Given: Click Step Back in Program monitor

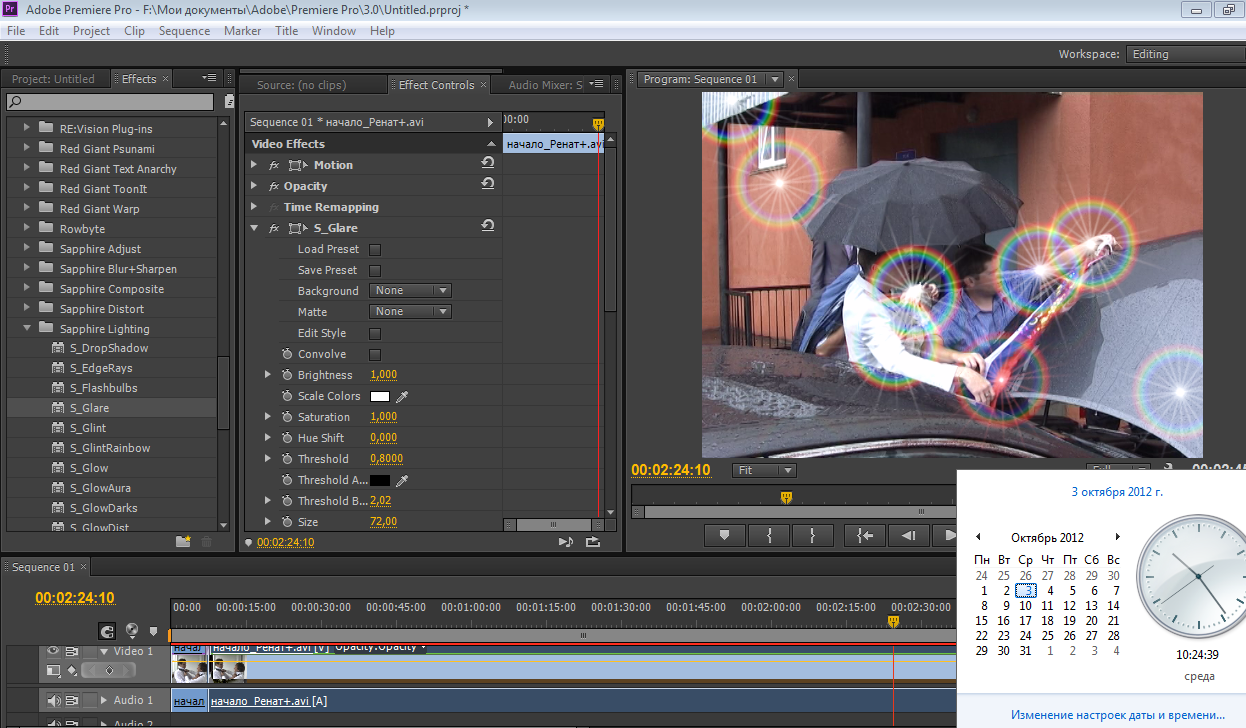Looking at the screenshot, I should (x=908, y=536).
